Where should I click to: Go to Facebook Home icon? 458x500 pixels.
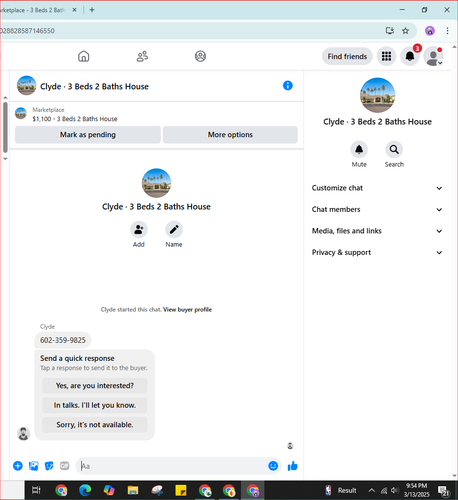click(x=84, y=56)
